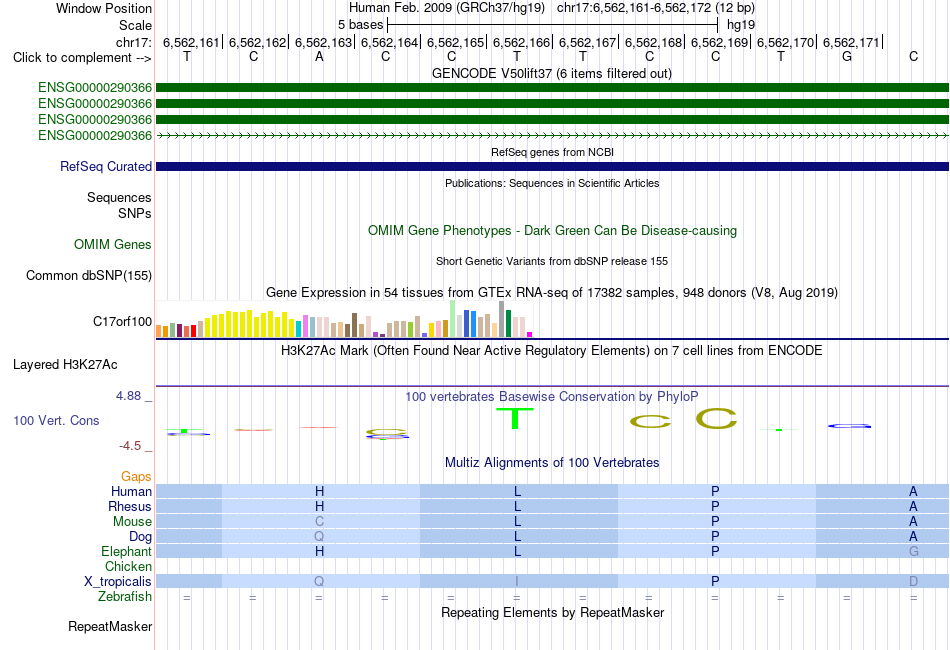This screenshot has width=950, height=650.
Task: Click the RepeatMasker track label
Action: [110, 626]
